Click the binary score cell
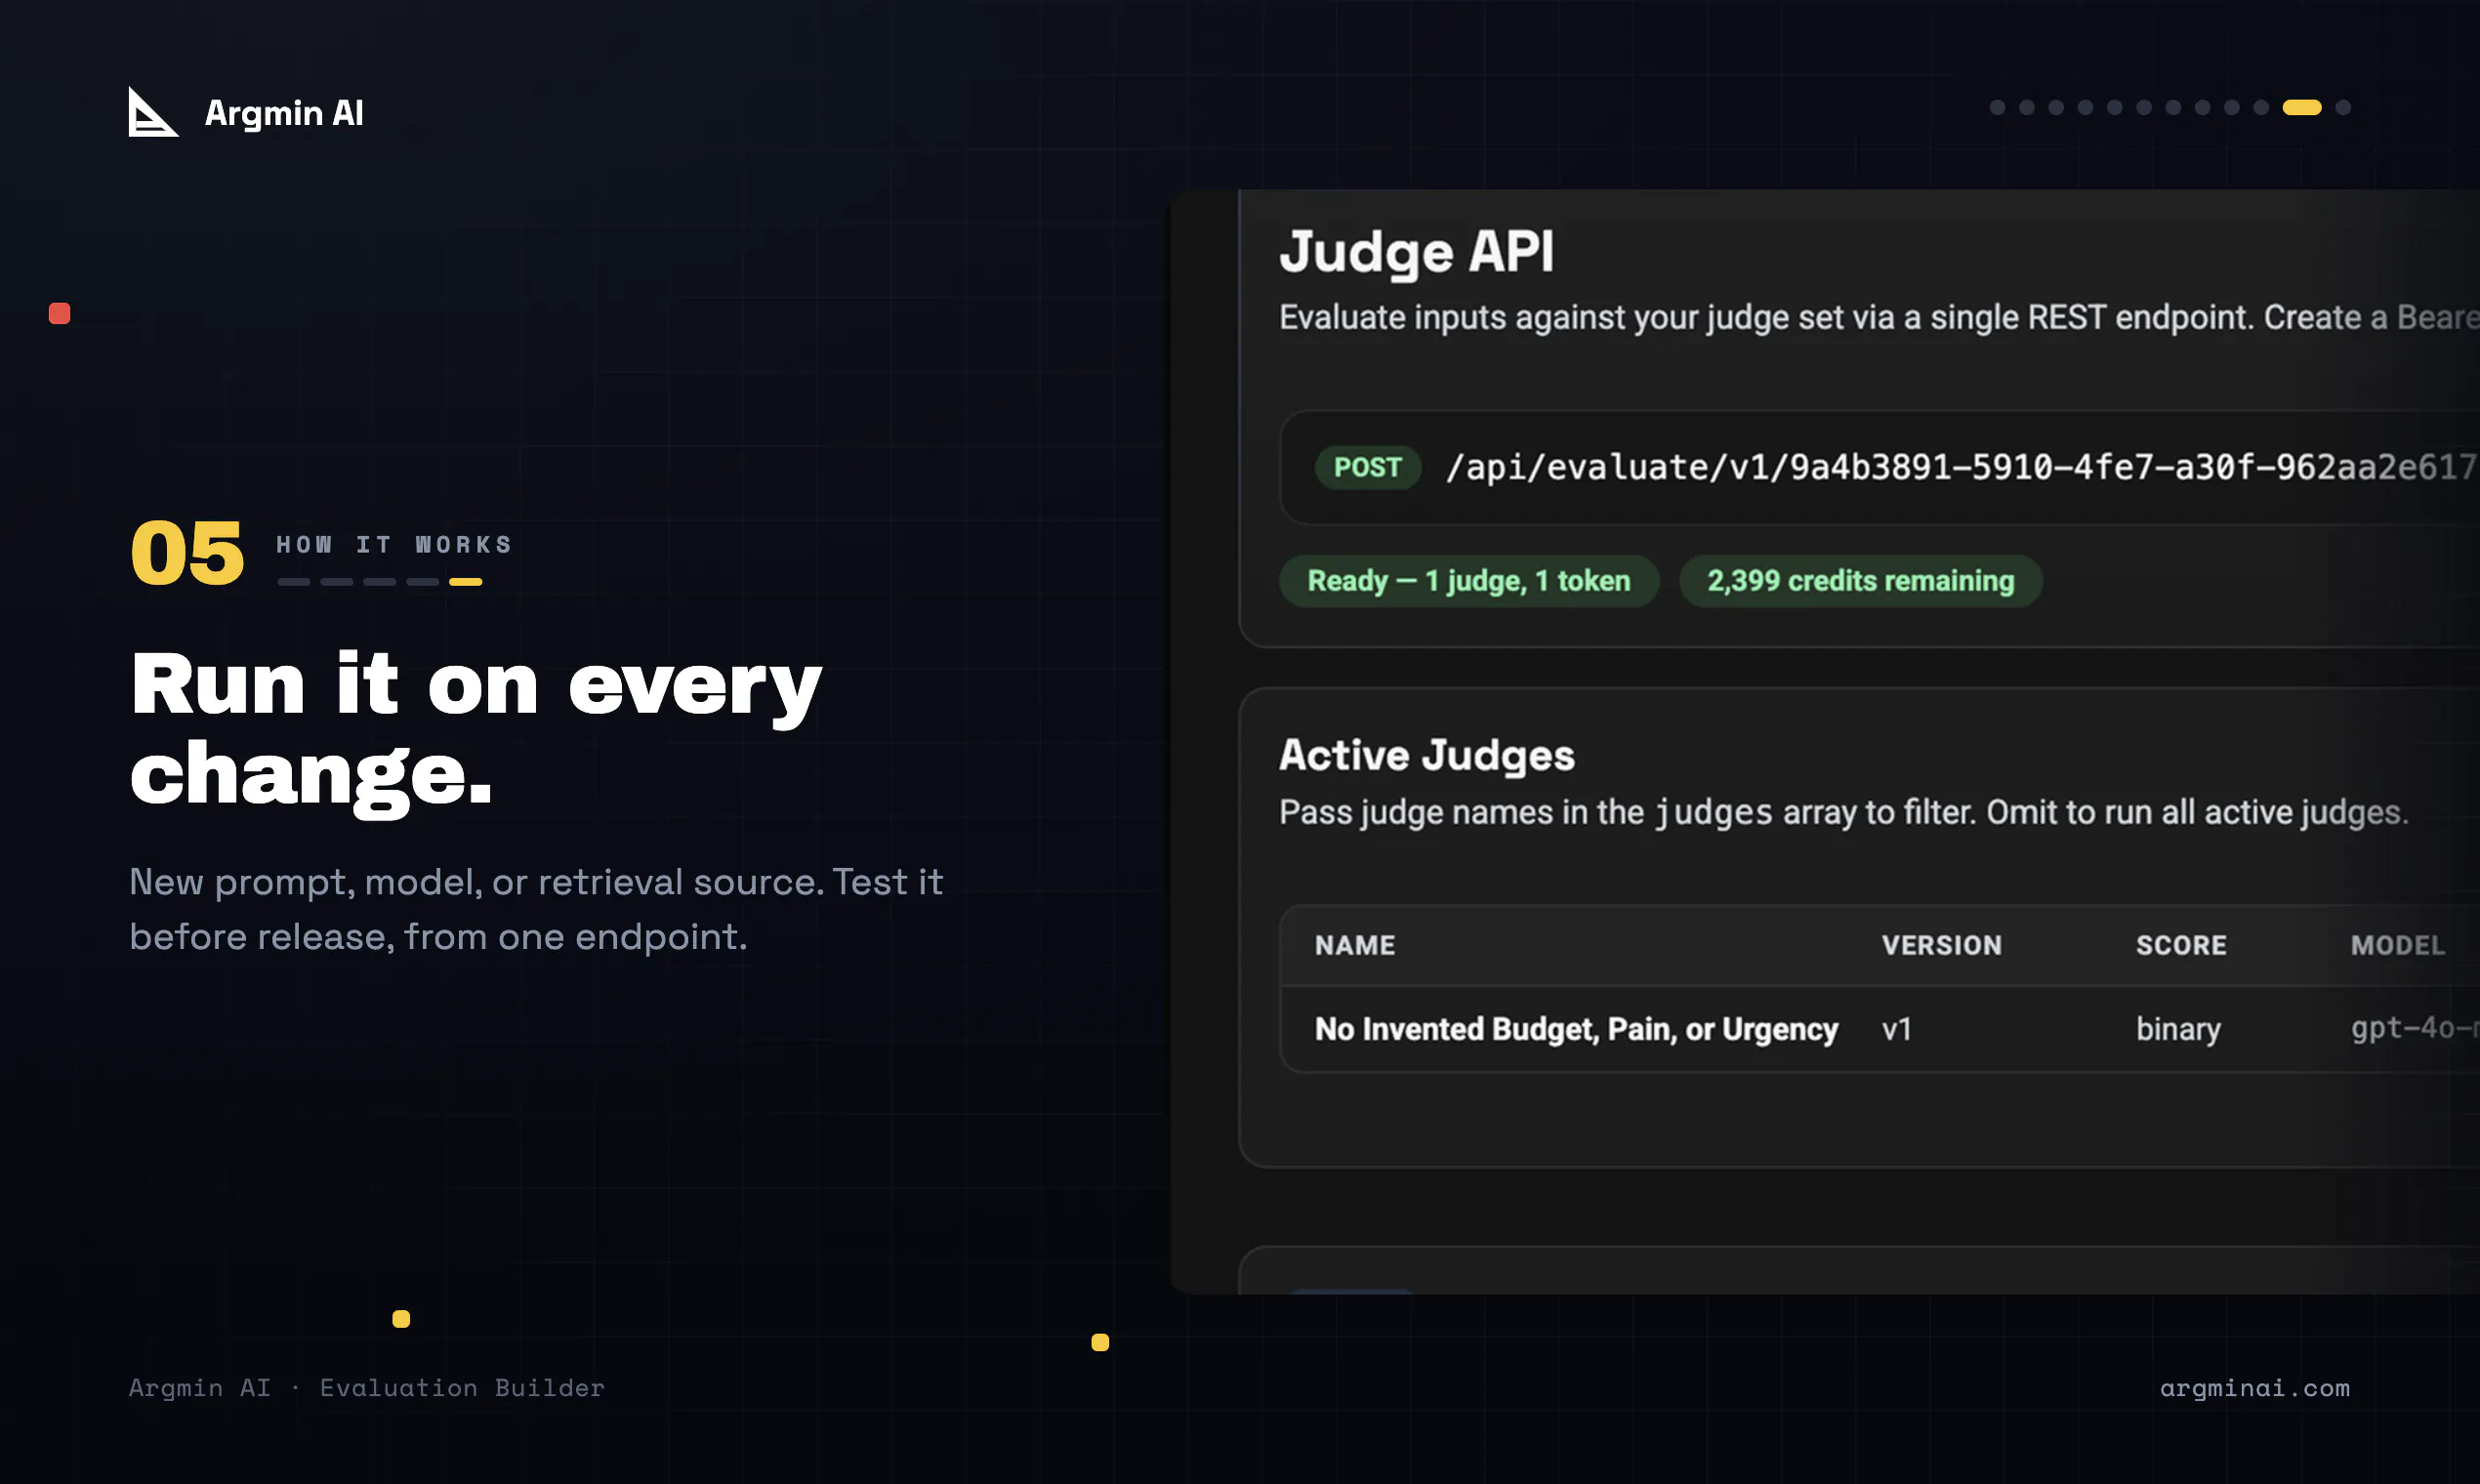The width and height of the screenshot is (2480, 1484). point(2178,1029)
